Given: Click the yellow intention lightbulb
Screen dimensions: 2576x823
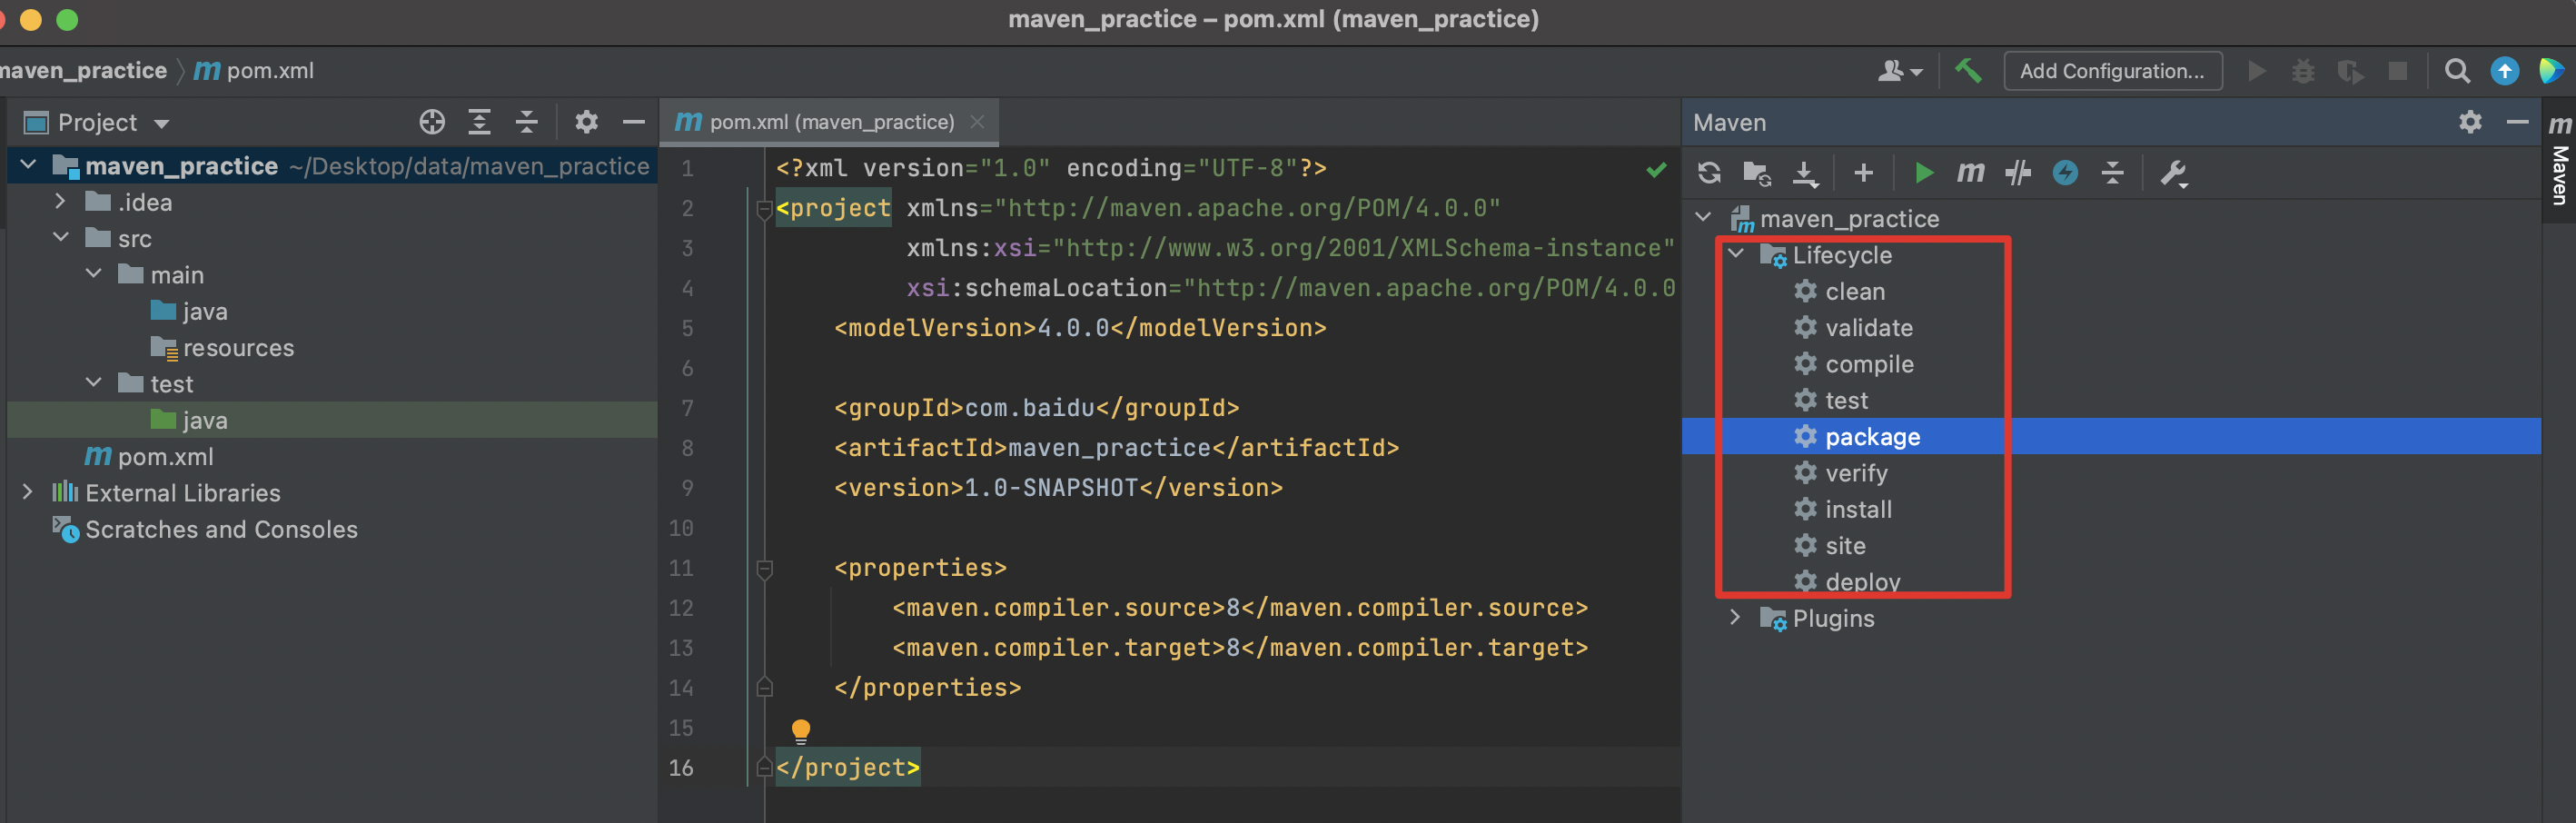Looking at the screenshot, I should pos(800,731).
